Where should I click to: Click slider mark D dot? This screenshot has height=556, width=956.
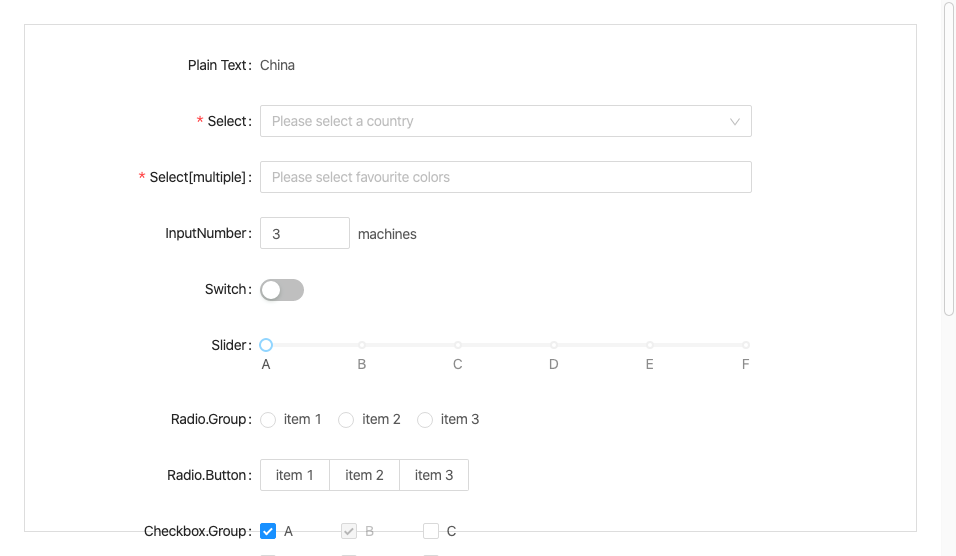tap(554, 345)
